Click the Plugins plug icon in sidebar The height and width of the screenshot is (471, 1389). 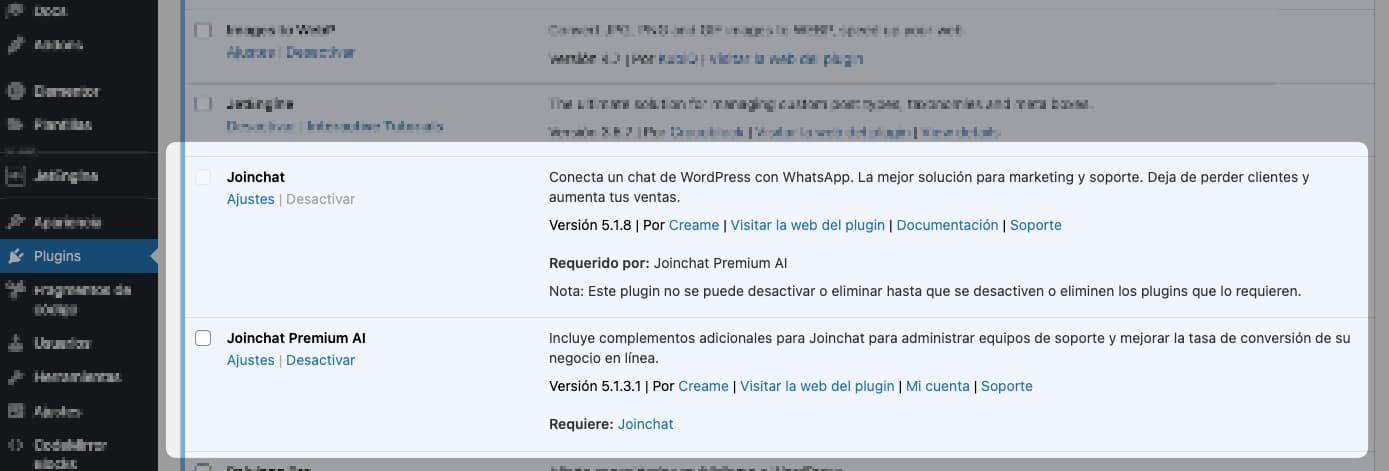[x=16, y=256]
